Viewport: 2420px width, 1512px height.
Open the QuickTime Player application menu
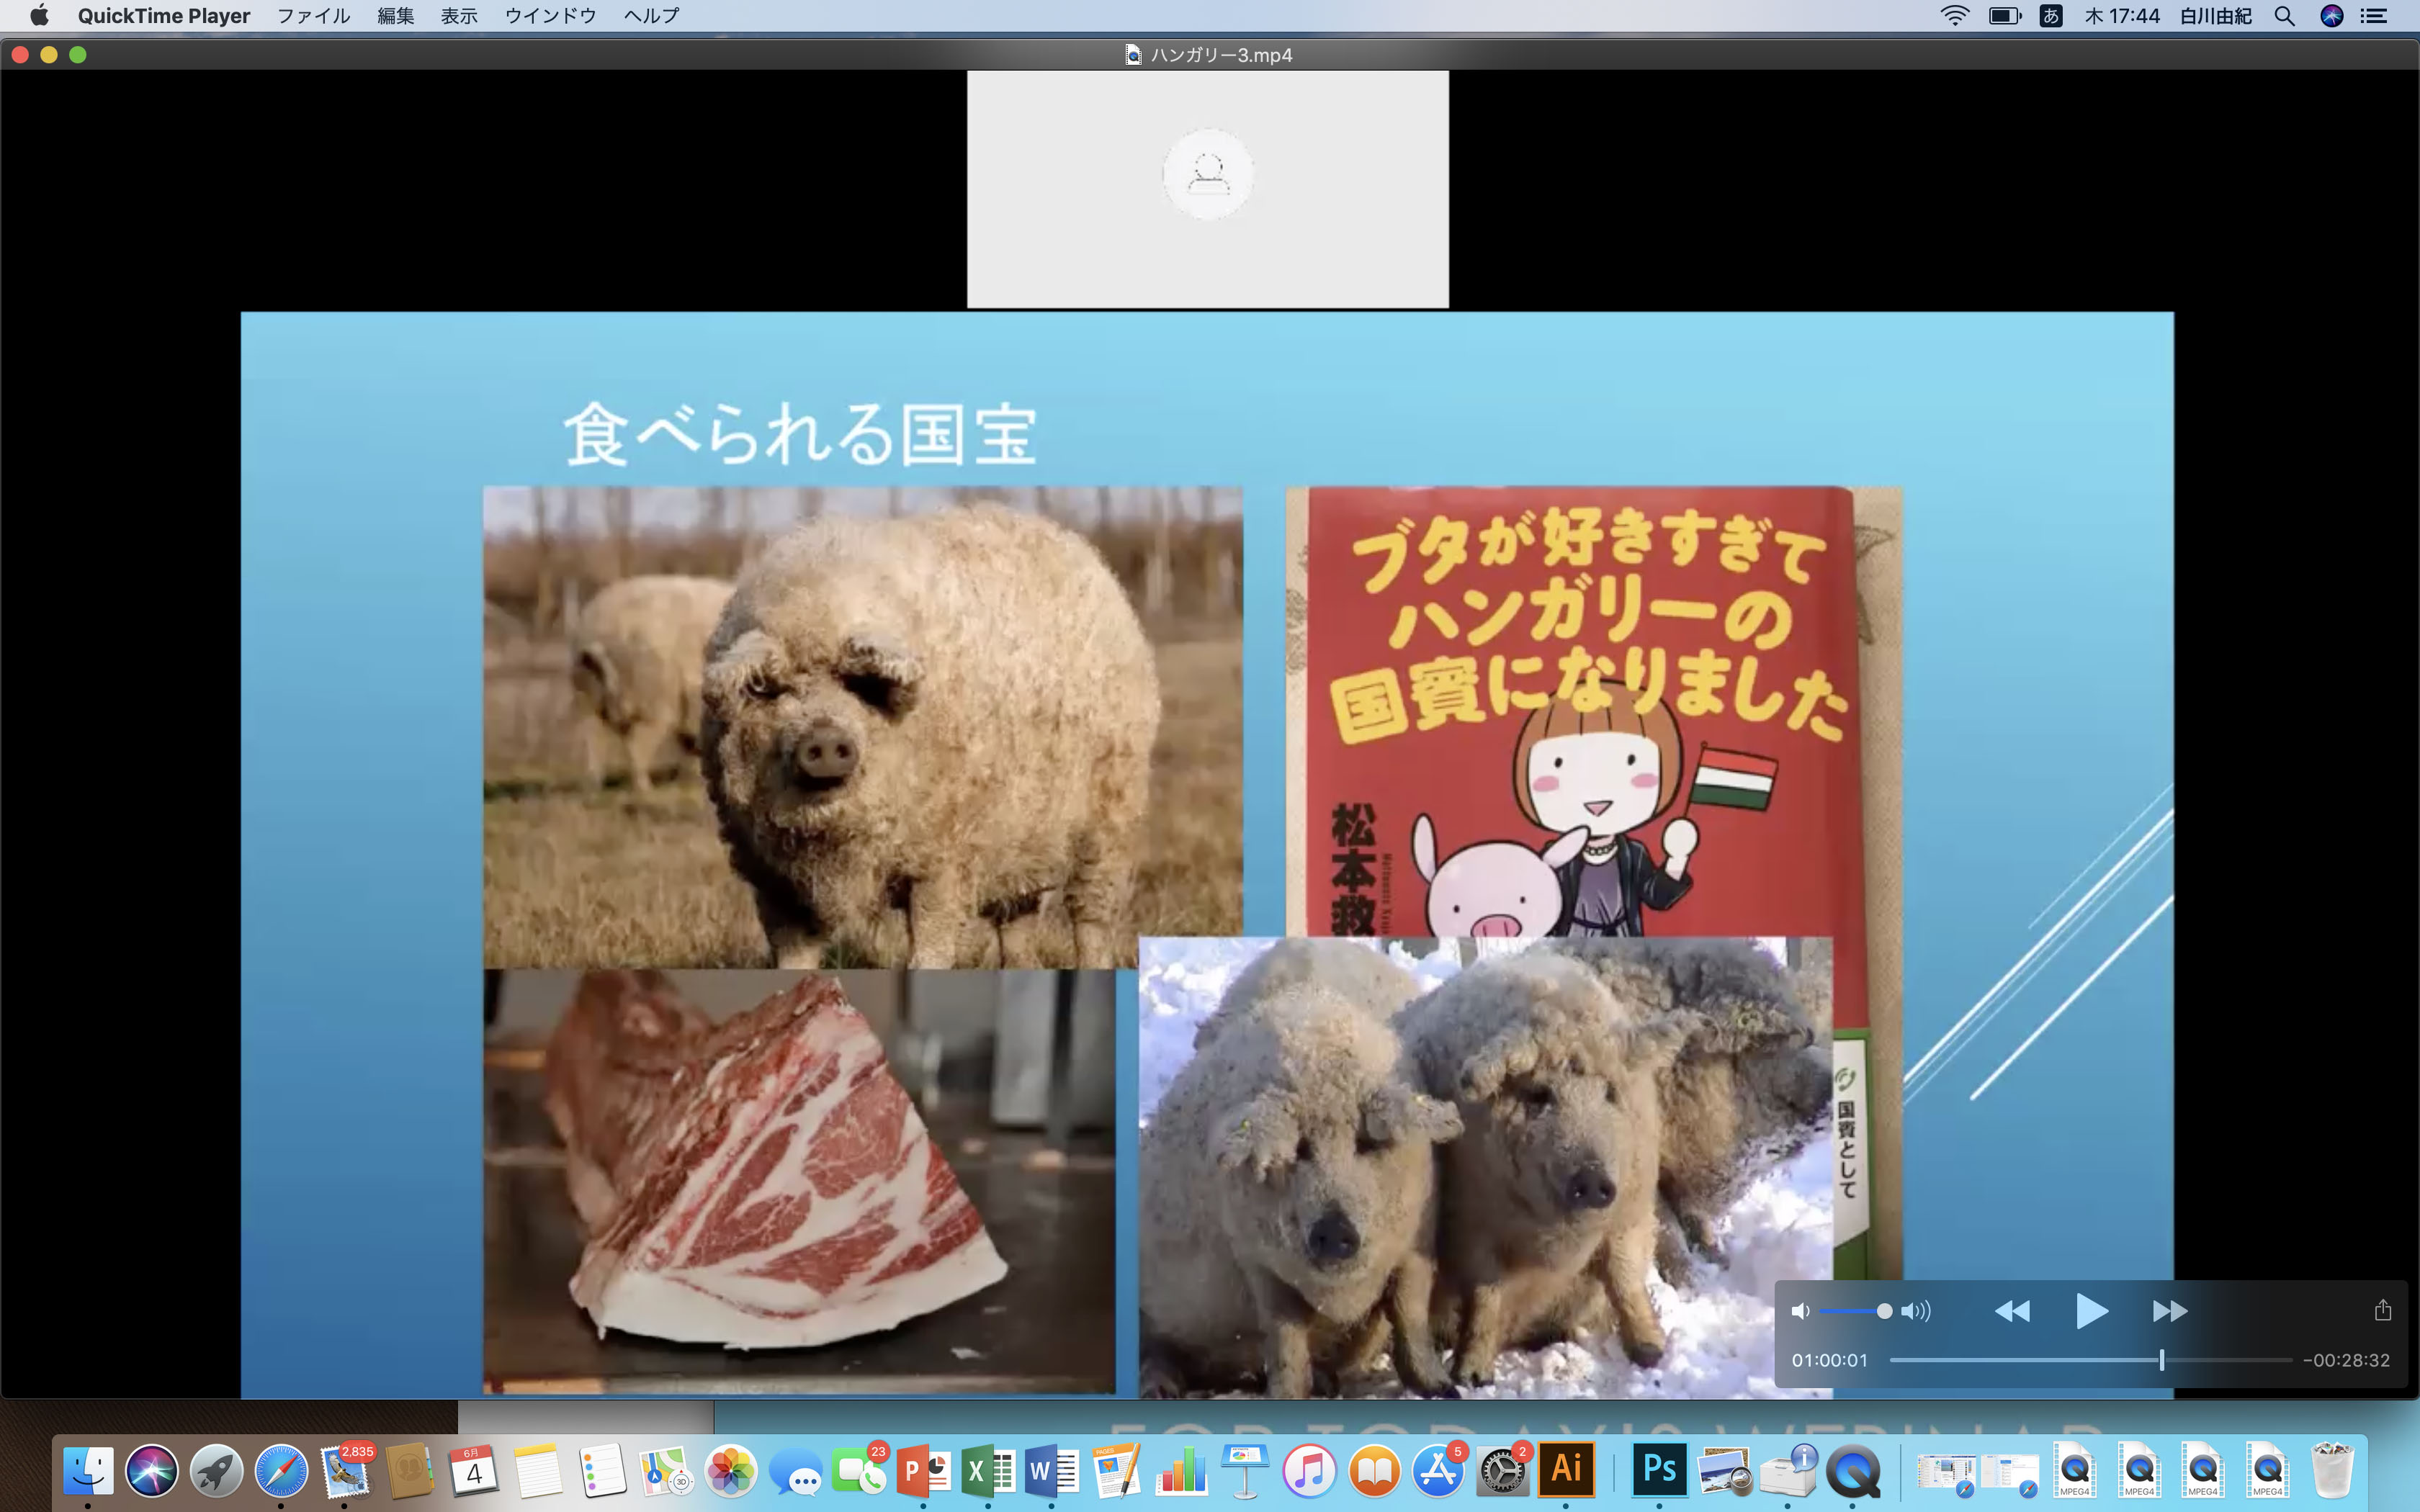point(164,15)
